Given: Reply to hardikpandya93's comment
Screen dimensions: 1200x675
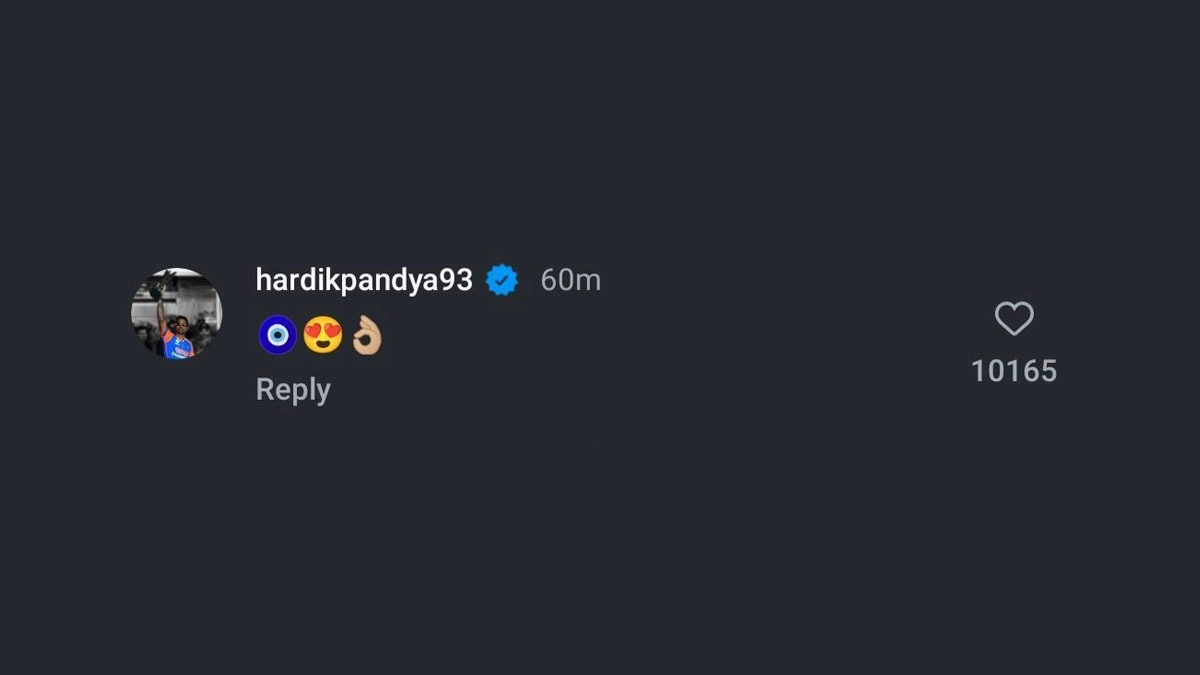Looking at the screenshot, I should click(x=293, y=389).
